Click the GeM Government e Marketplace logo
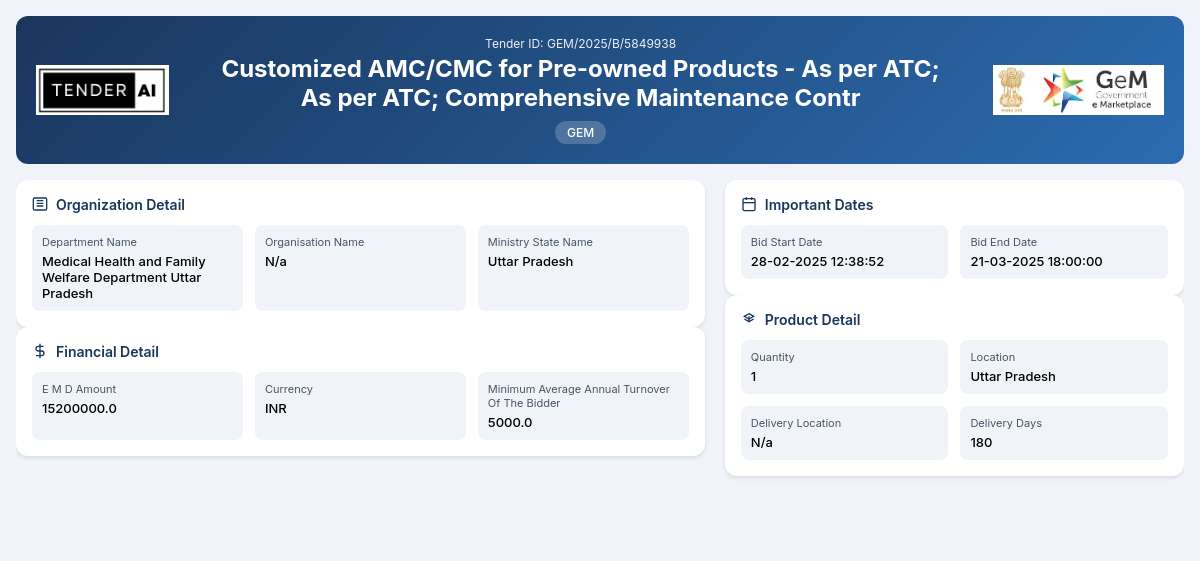This screenshot has height=561, width=1200. (x=1099, y=90)
